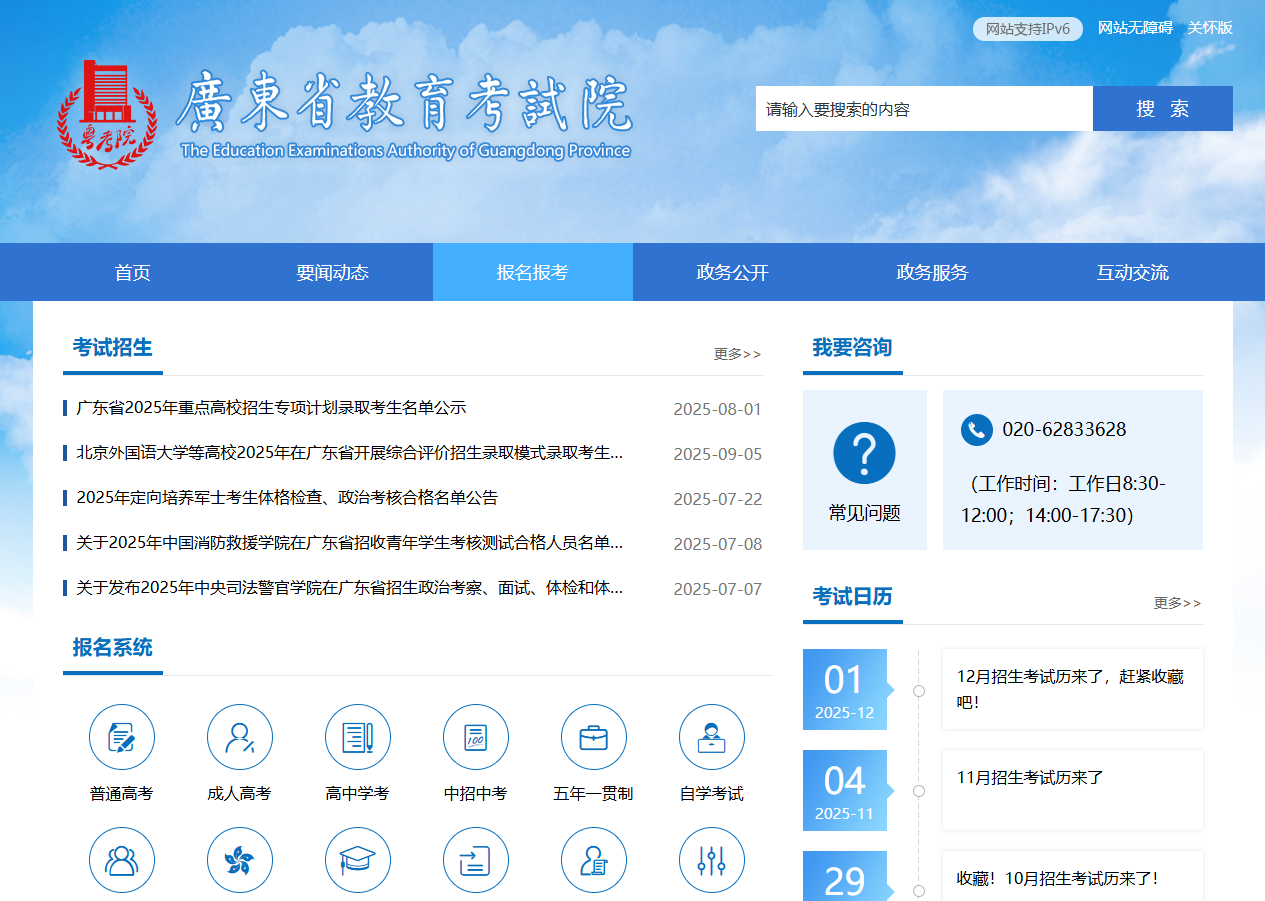The image size is (1265, 901).
Task: Click the 粤考院 logo emblem
Action: [107, 112]
